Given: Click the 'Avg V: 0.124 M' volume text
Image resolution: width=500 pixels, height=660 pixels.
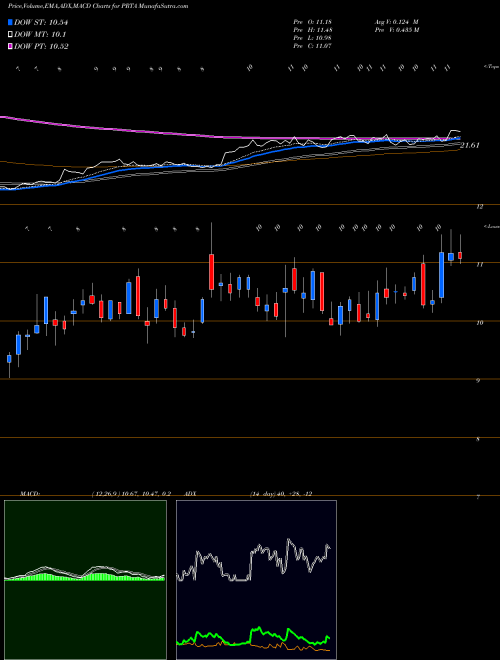Looking at the screenshot, I should [396, 21].
